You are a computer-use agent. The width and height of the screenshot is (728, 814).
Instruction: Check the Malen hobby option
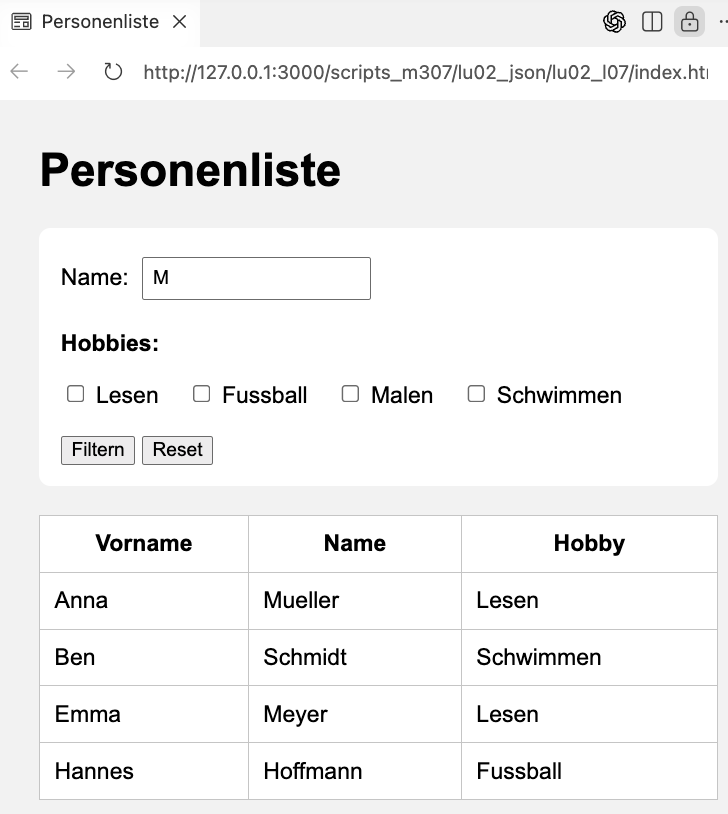[x=350, y=394]
